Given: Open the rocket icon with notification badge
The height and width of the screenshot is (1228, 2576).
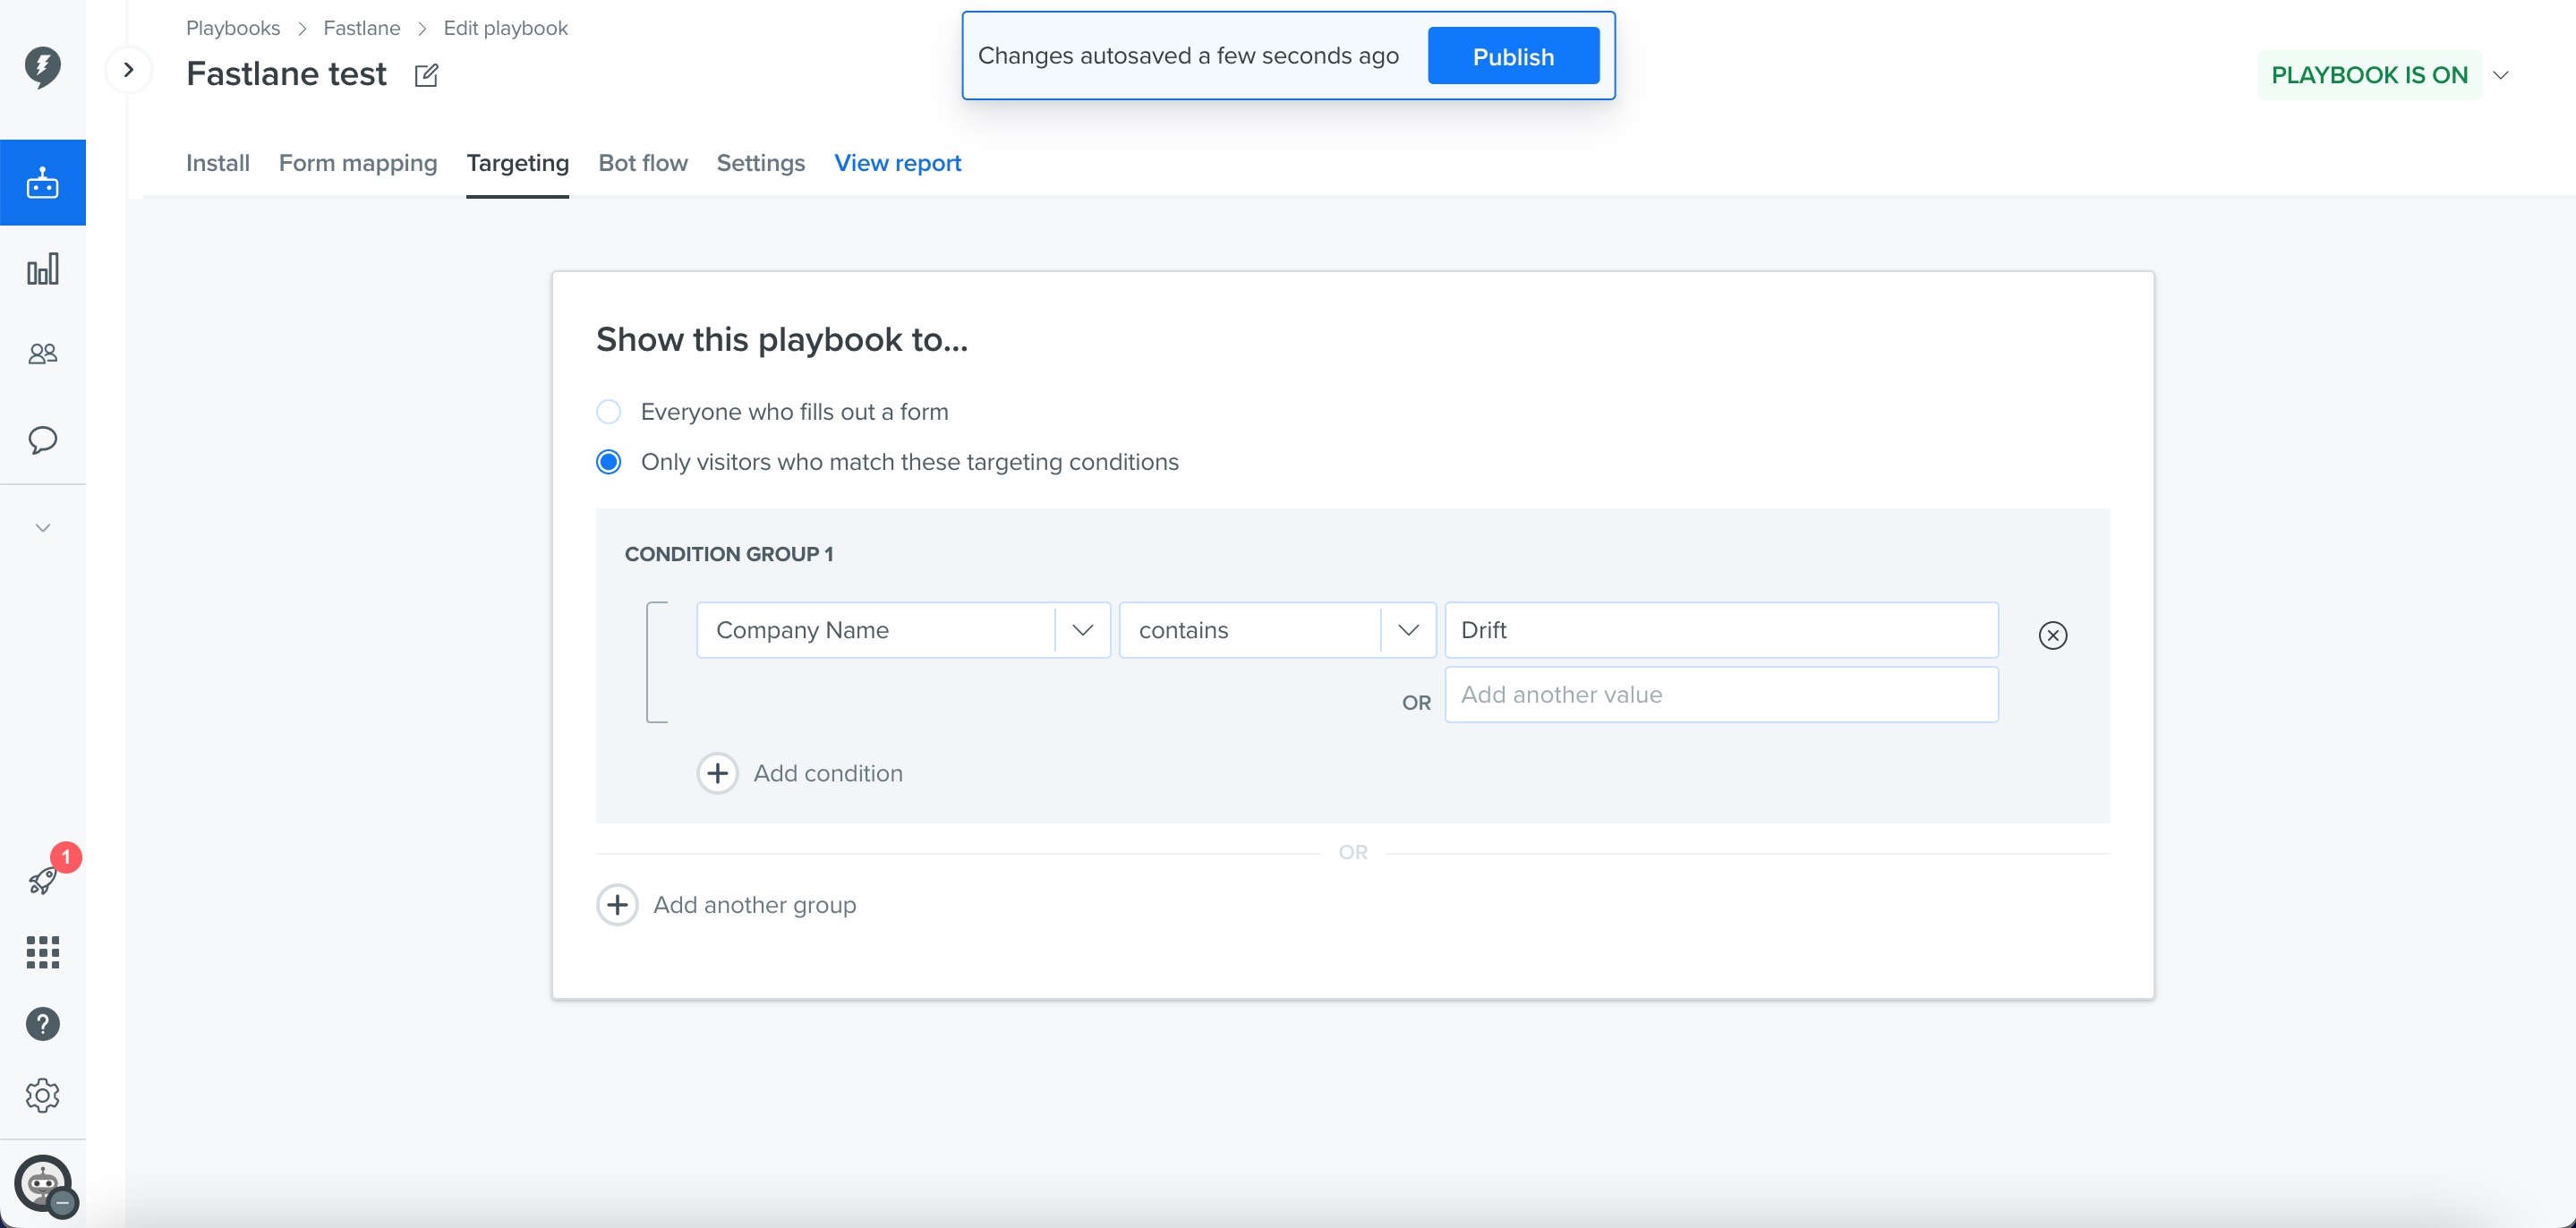Looking at the screenshot, I should click(x=43, y=880).
